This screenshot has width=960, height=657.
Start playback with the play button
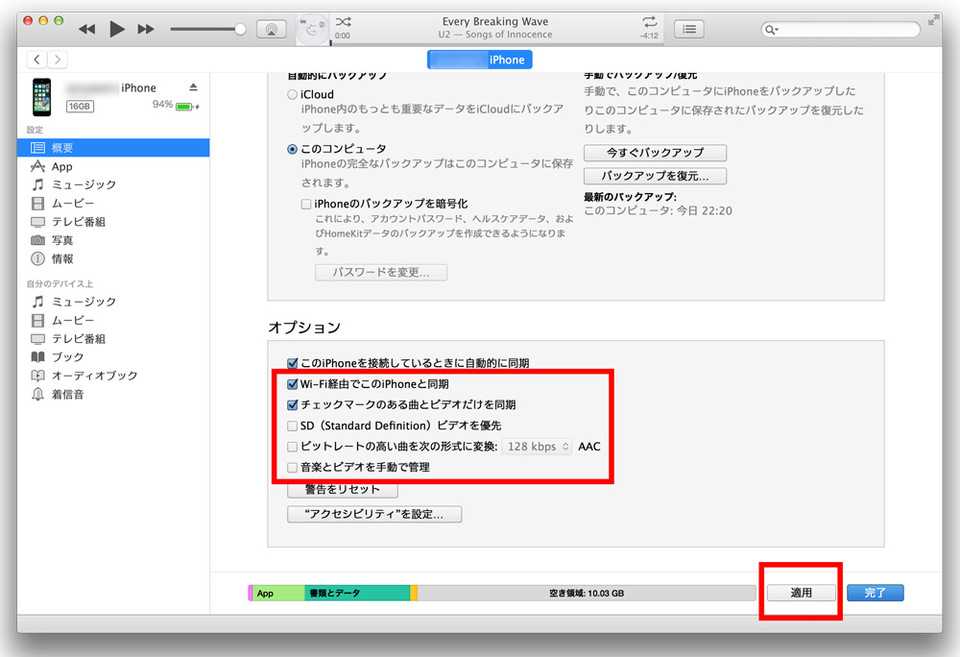[116, 29]
